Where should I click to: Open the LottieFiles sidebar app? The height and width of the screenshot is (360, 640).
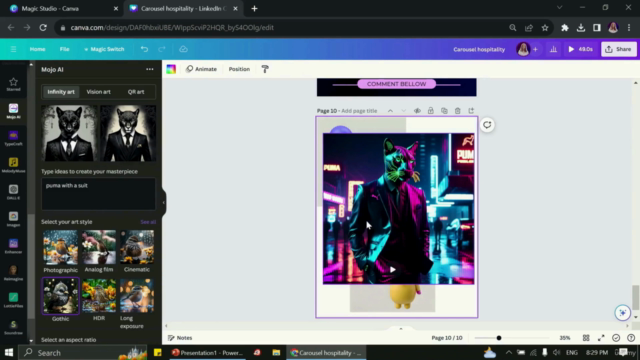[x=13, y=300]
